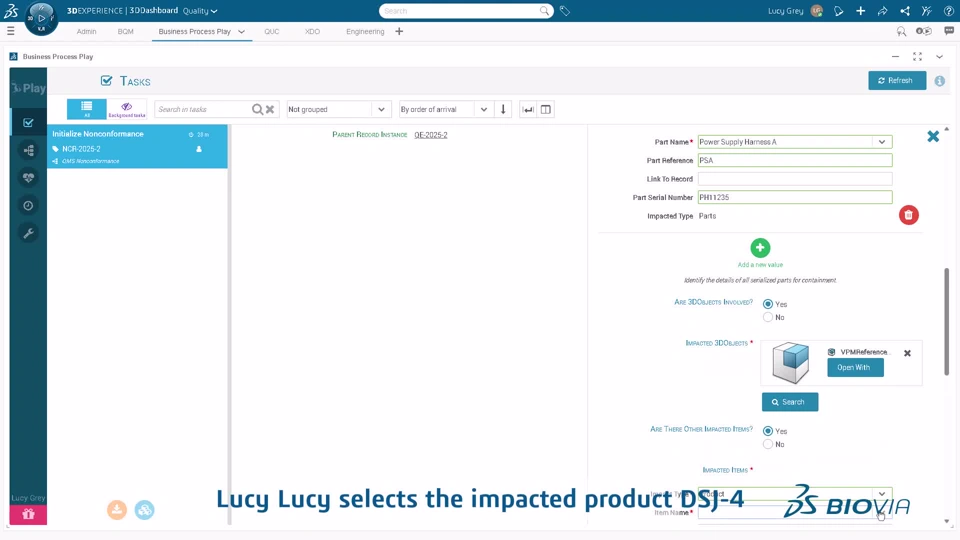960x540 pixels.
Task: Remove the VPMReference object
Action: point(907,353)
